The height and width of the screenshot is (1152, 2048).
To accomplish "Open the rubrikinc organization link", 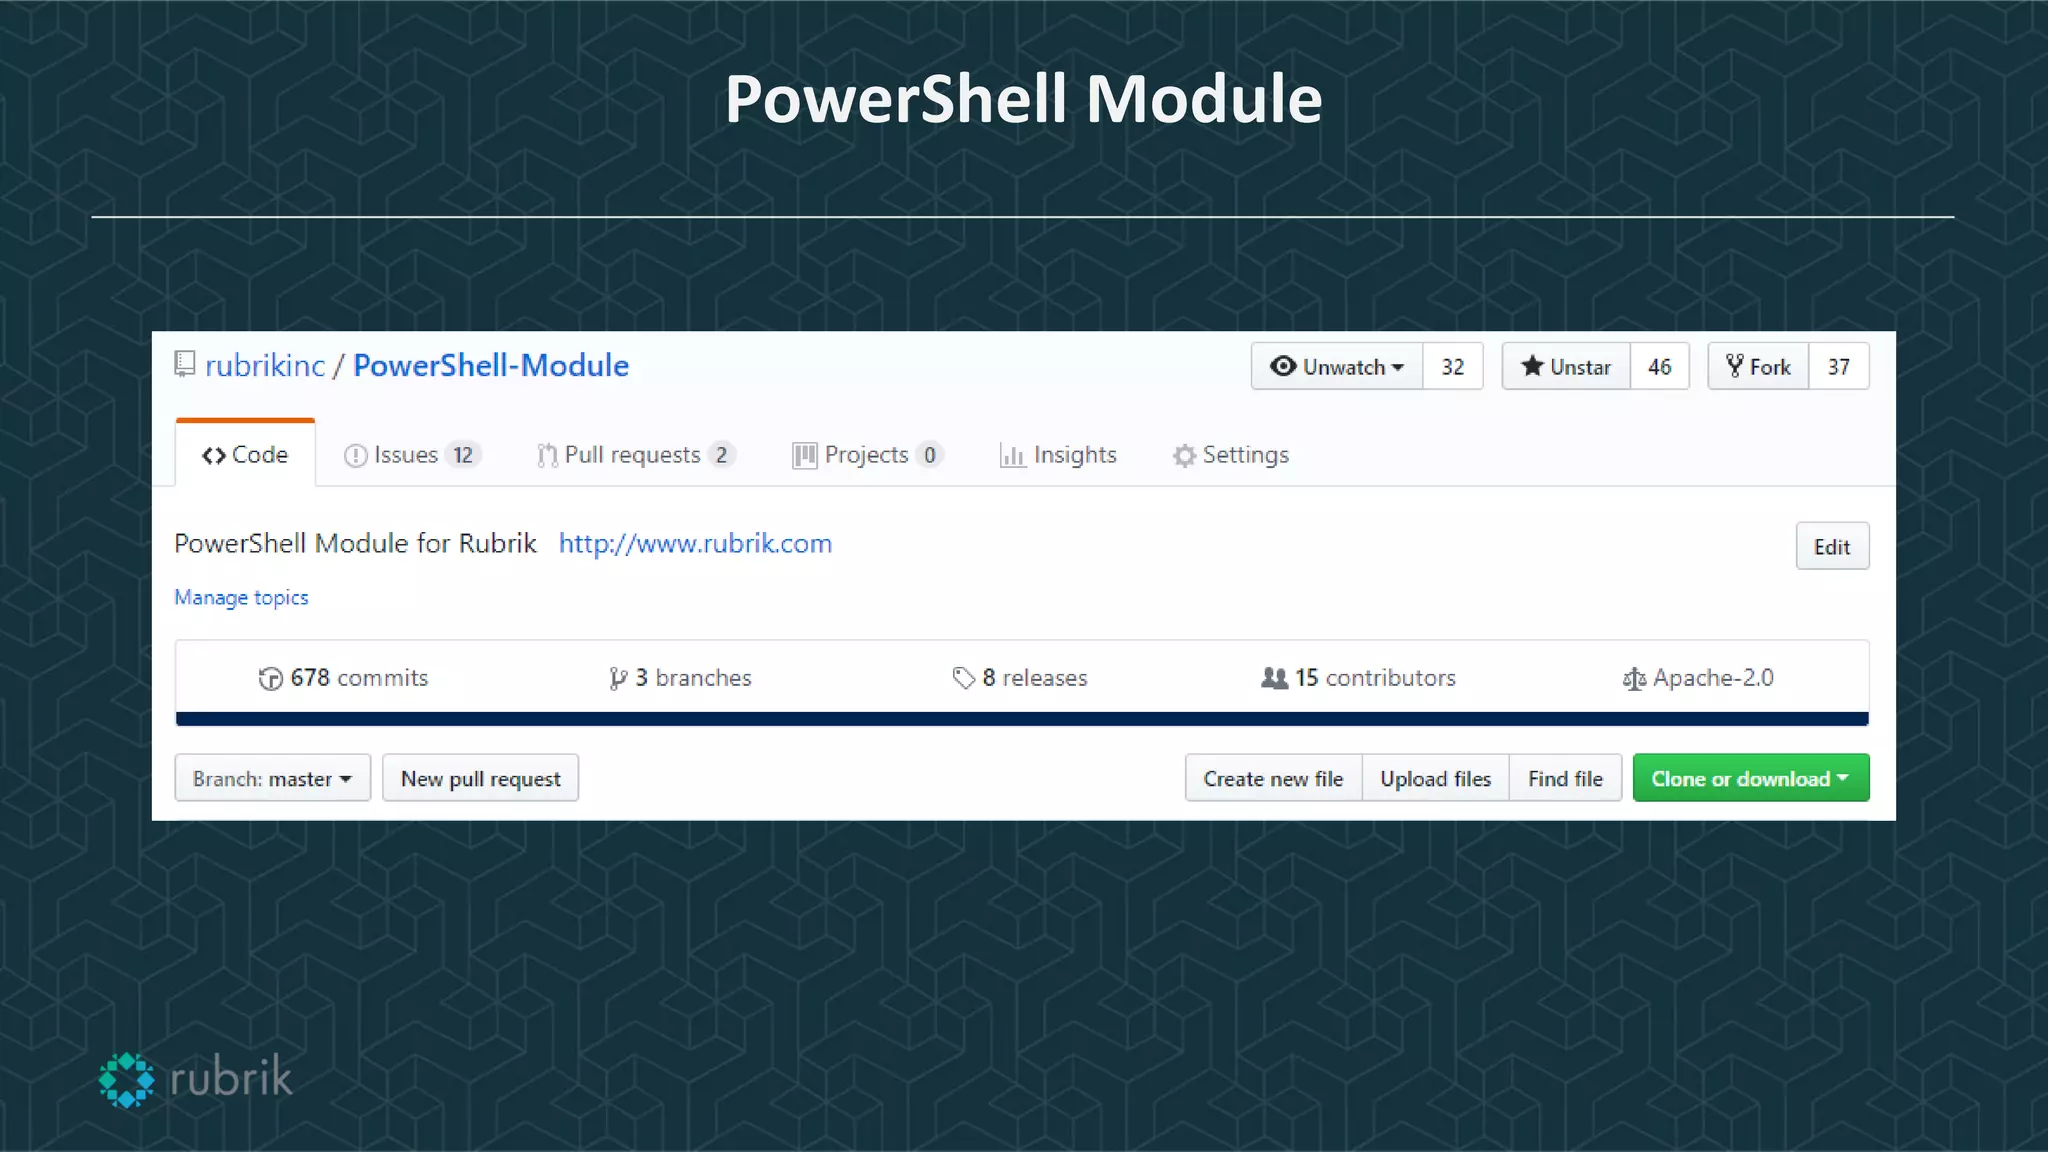I will (265, 366).
